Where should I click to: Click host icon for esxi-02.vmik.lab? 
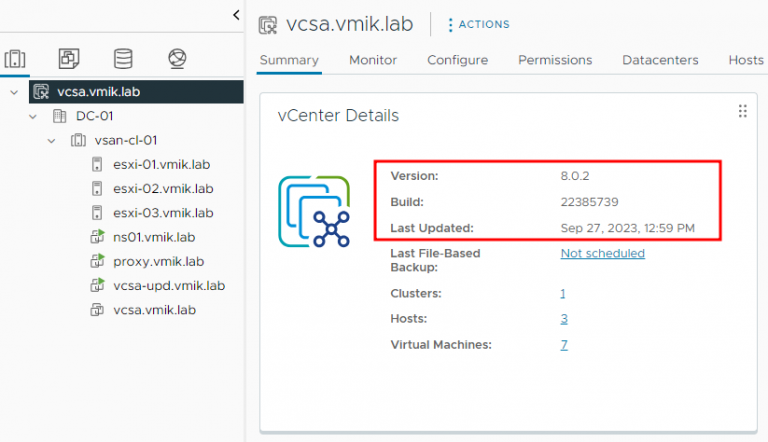tap(97, 189)
